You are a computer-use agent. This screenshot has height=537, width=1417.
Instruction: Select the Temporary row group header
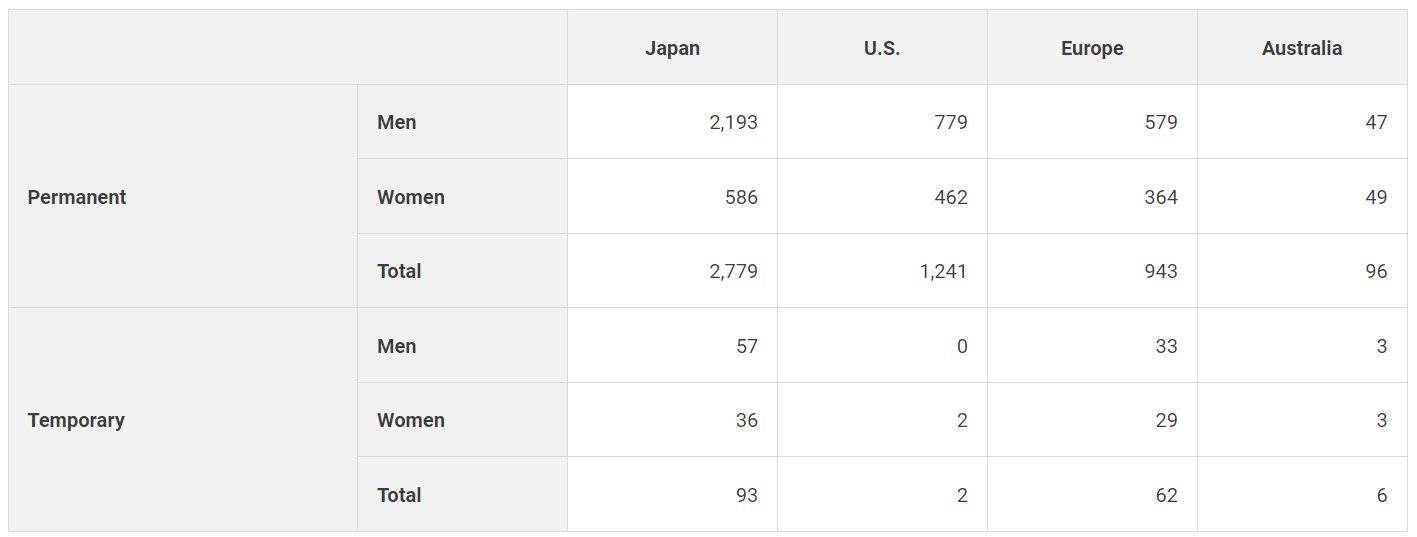click(76, 420)
